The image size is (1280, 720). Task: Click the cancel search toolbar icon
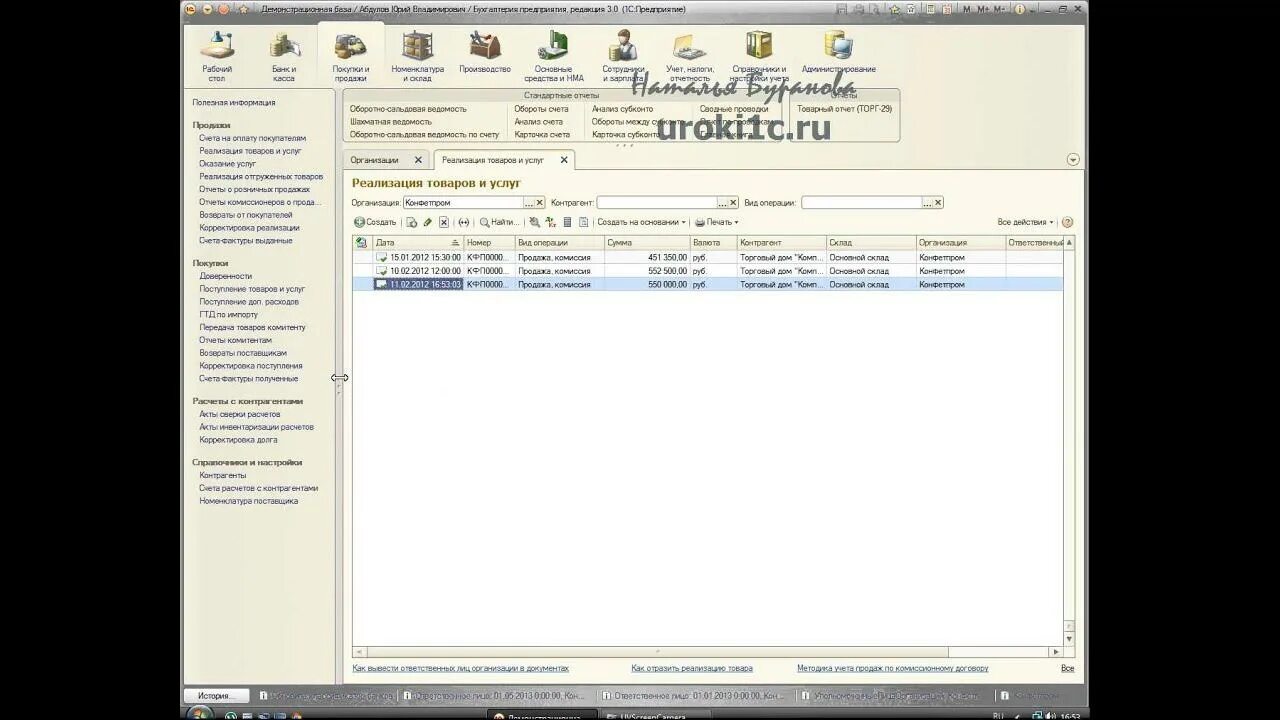click(x=534, y=222)
